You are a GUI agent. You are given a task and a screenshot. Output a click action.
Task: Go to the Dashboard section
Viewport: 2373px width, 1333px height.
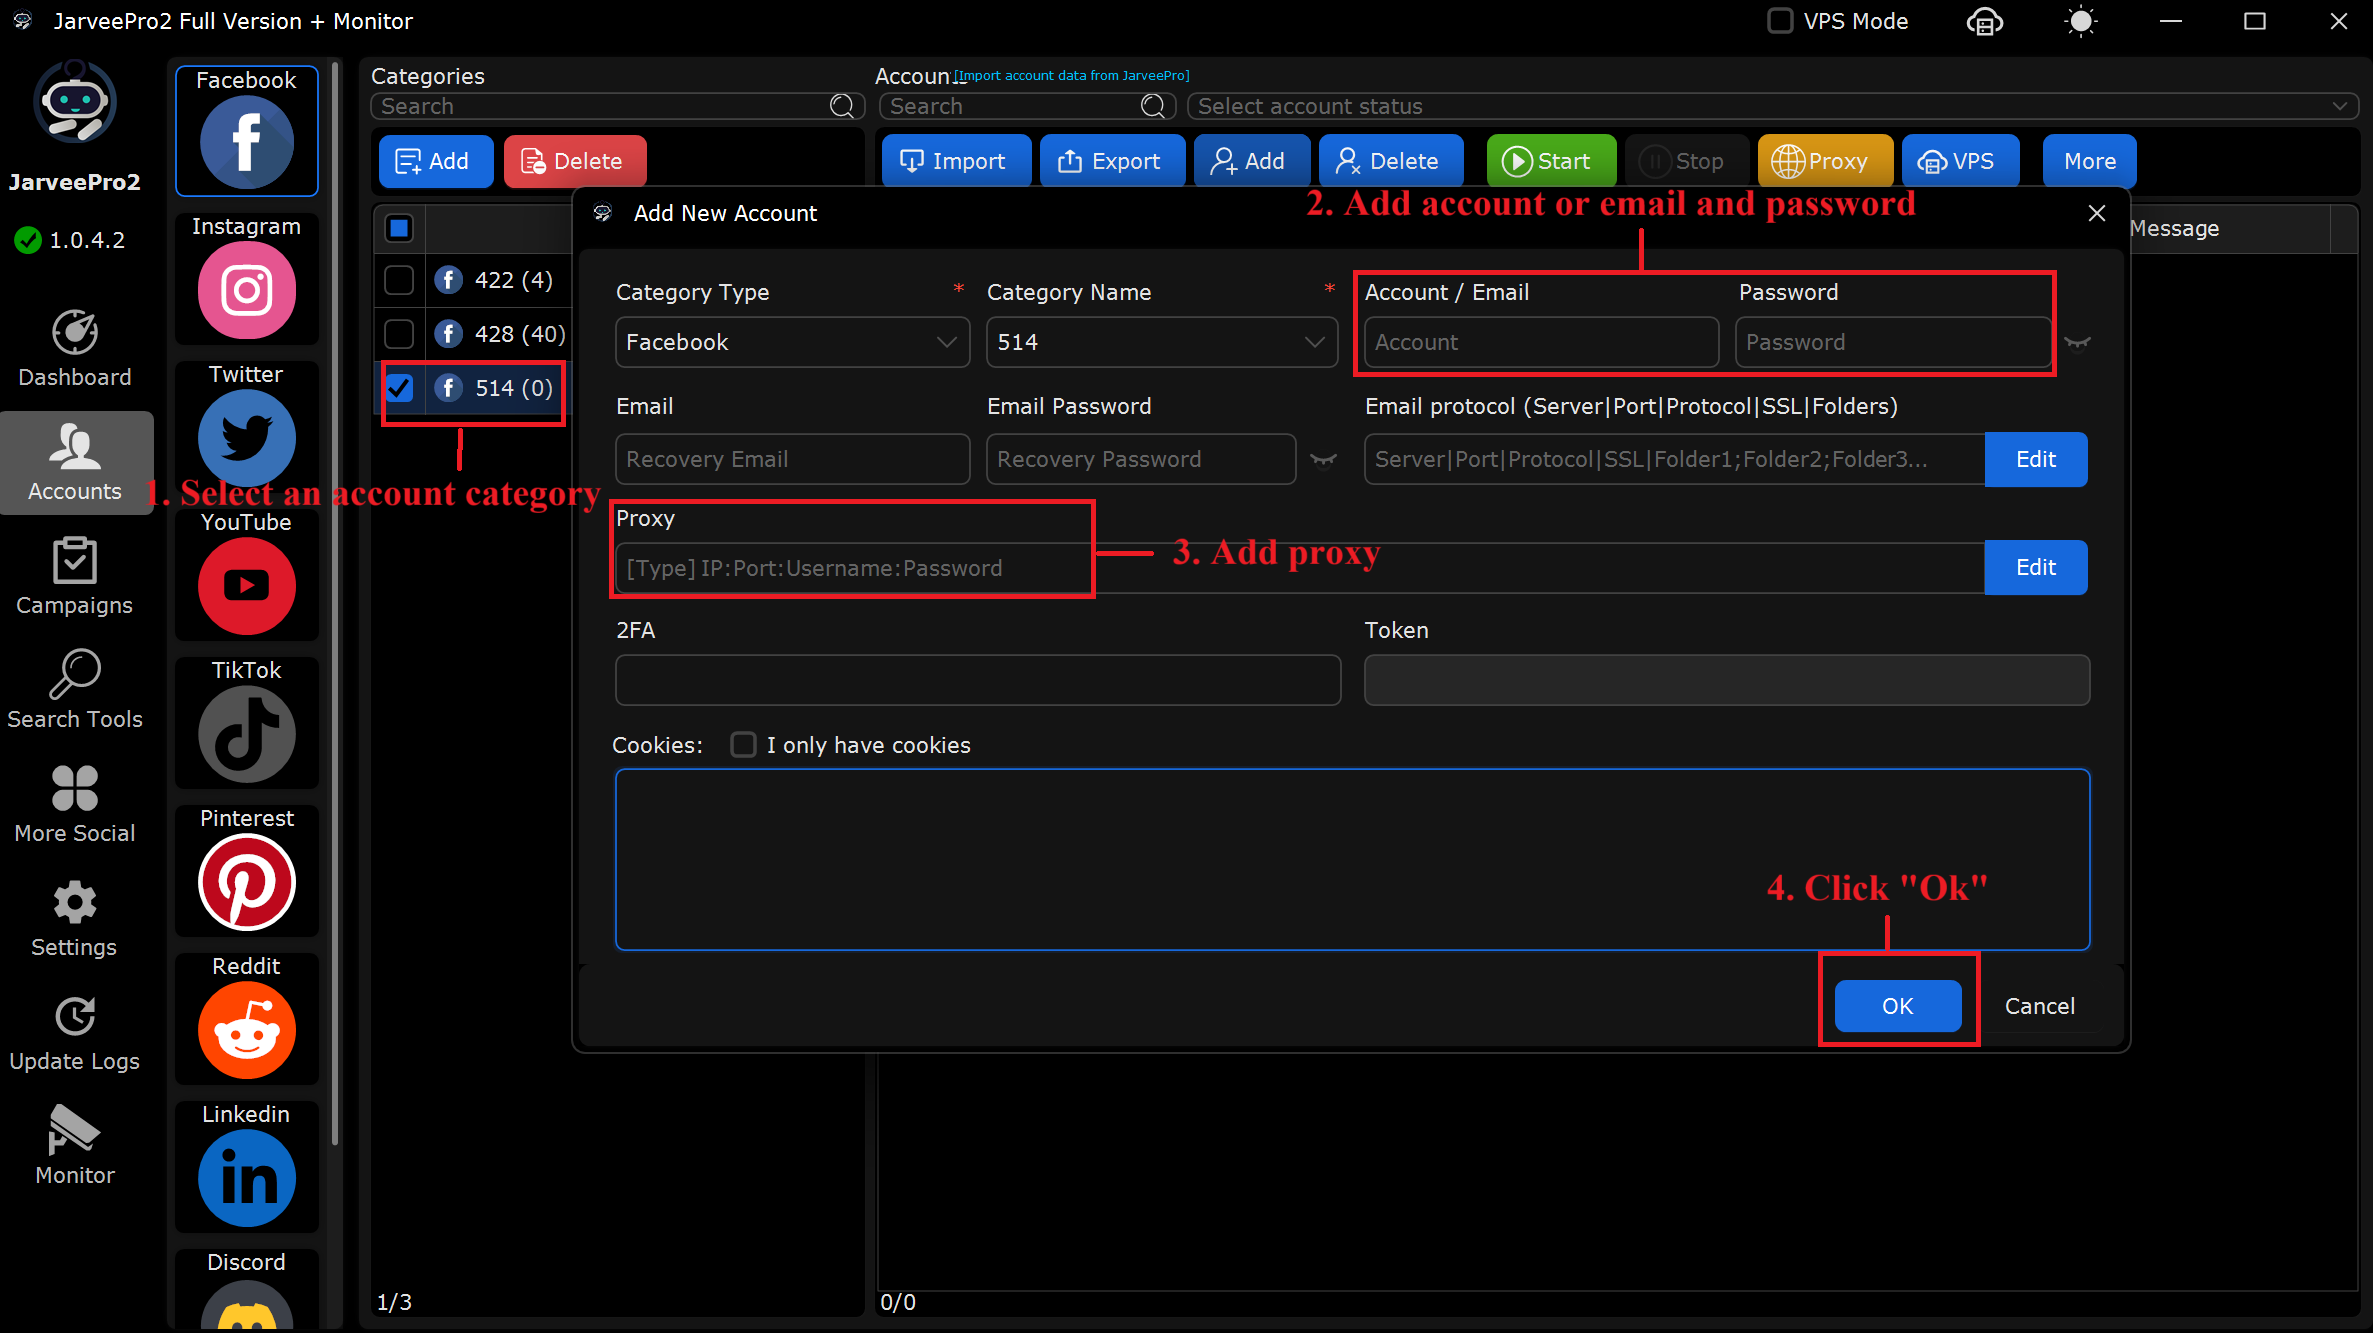tap(75, 348)
